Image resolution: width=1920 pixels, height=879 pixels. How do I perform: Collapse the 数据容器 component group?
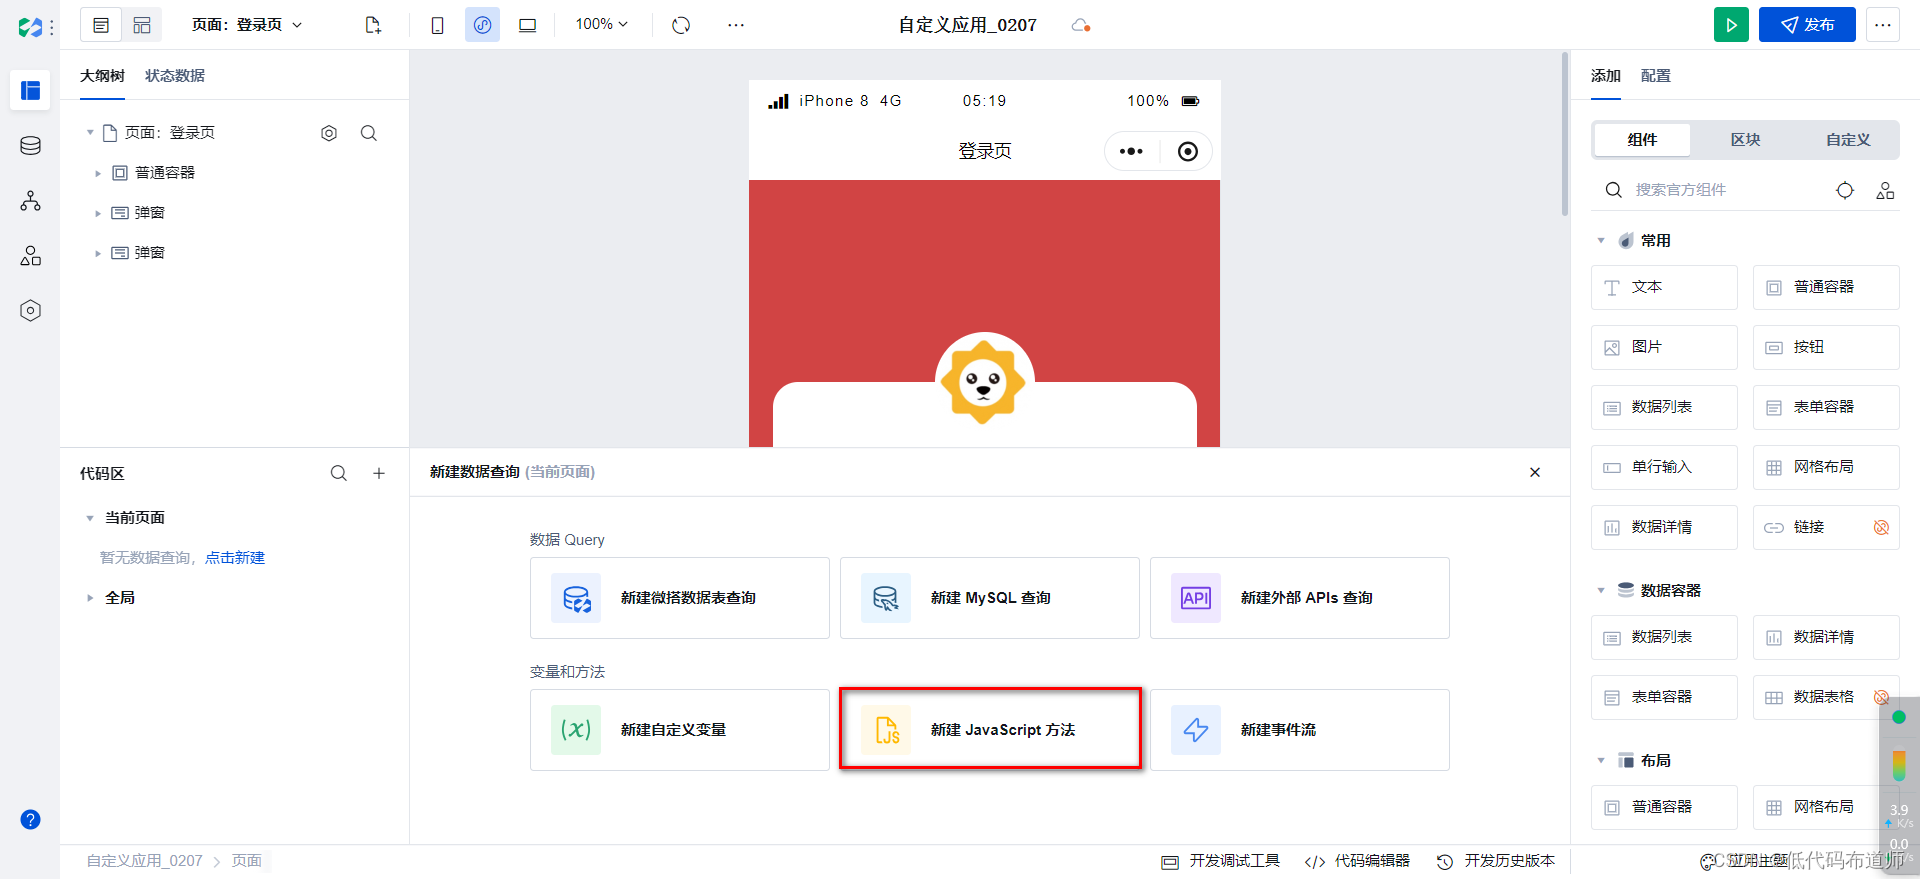[1601, 591]
